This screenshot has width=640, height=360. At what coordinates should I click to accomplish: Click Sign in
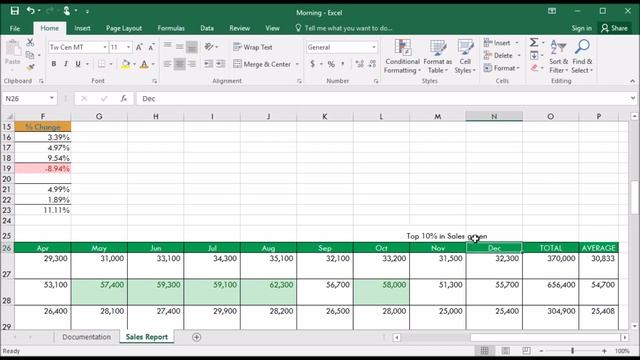pyautogui.click(x=582, y=28)
